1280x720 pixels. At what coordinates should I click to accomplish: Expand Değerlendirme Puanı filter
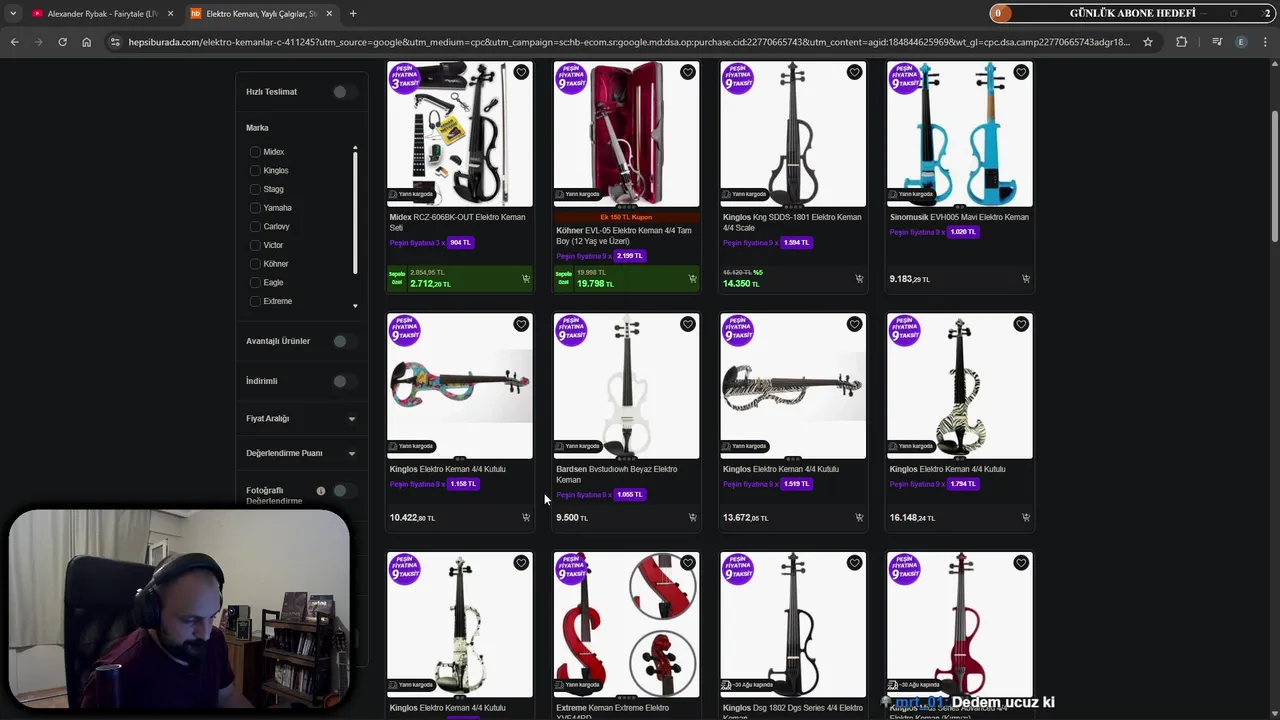(351, 454)
